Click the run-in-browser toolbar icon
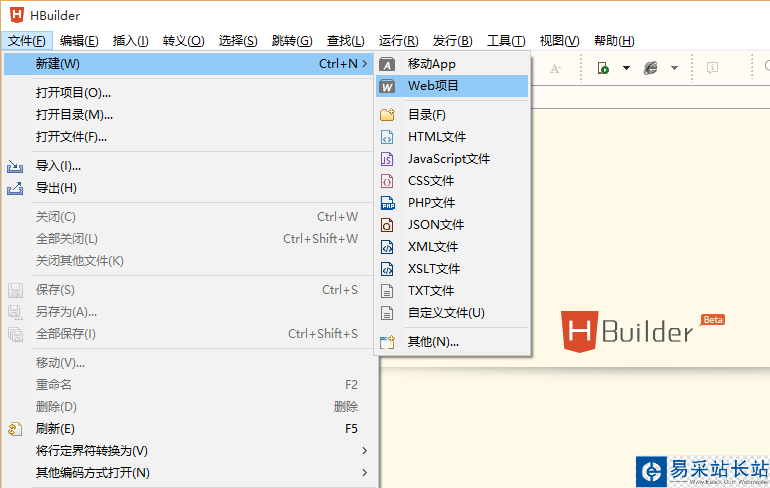770x488 pixels. [x=603, y=68]
